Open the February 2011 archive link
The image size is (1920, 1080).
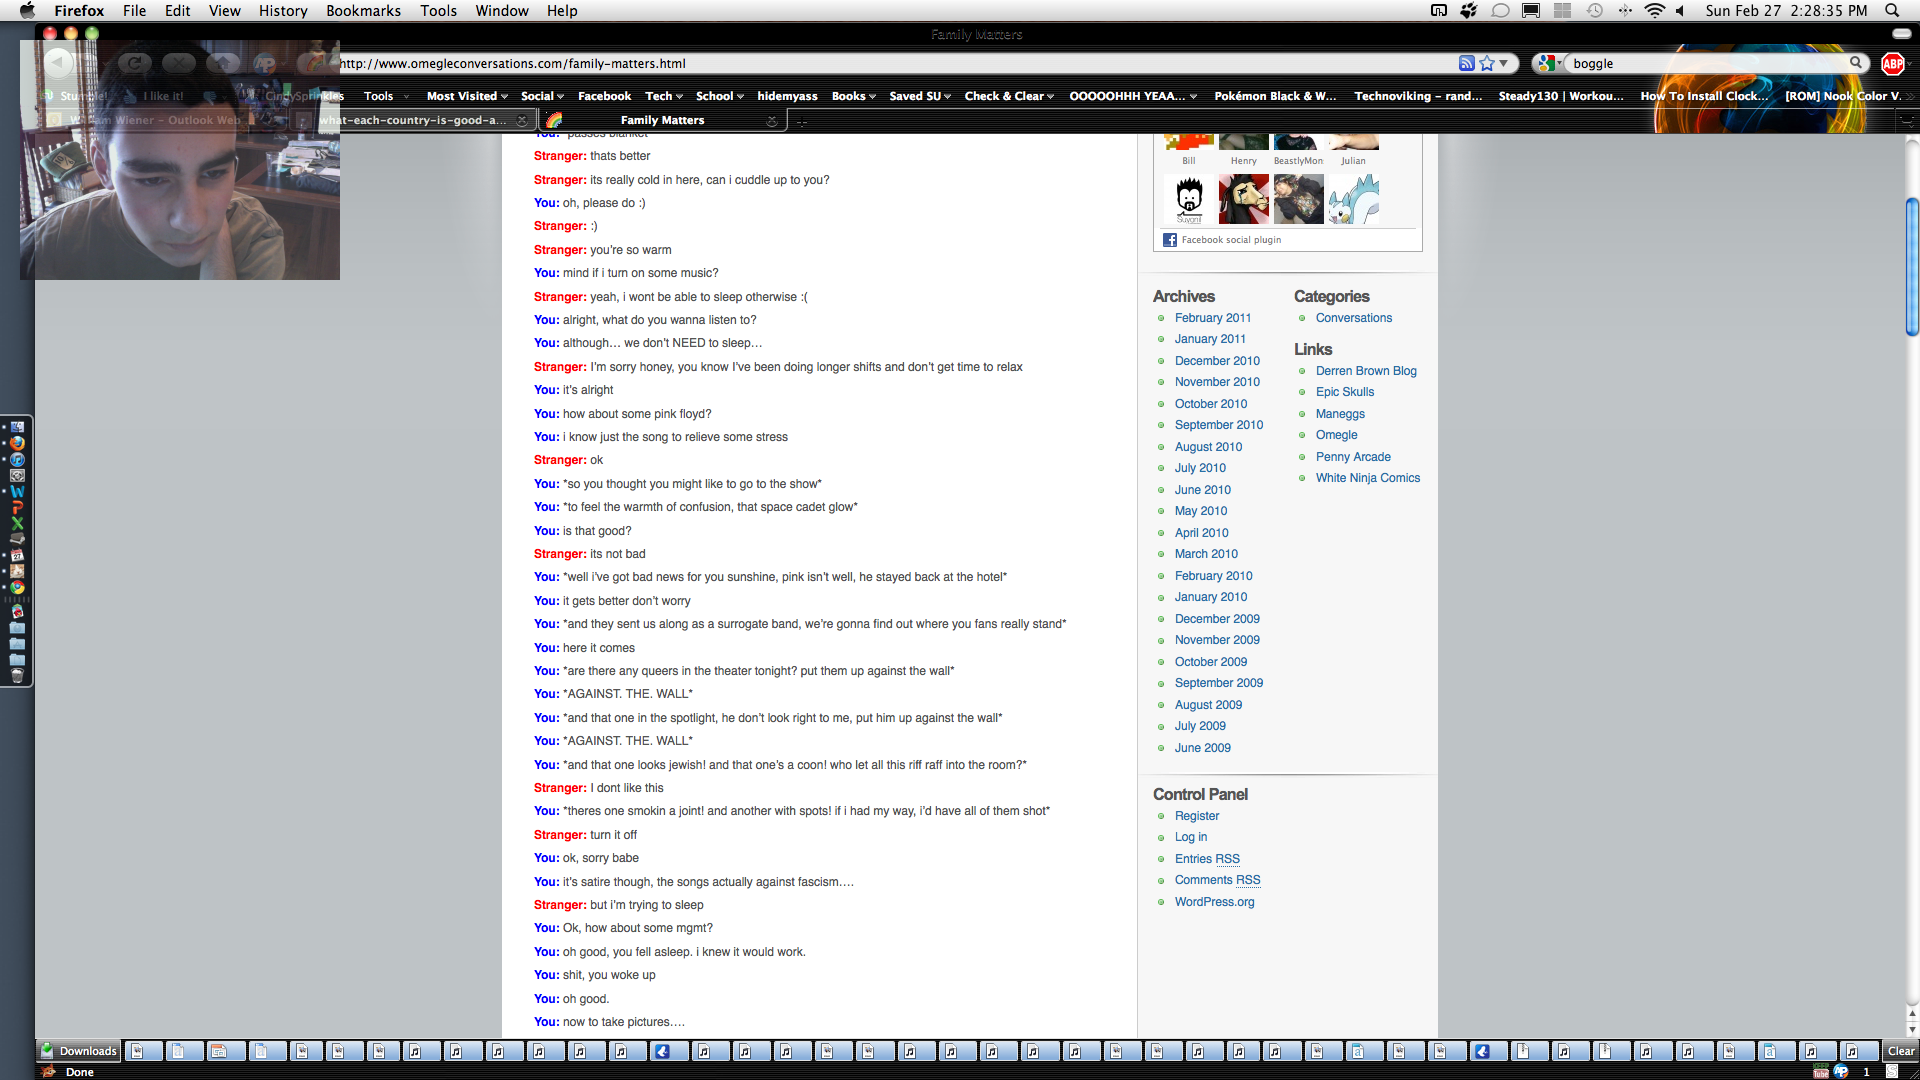coord(1212,318)
